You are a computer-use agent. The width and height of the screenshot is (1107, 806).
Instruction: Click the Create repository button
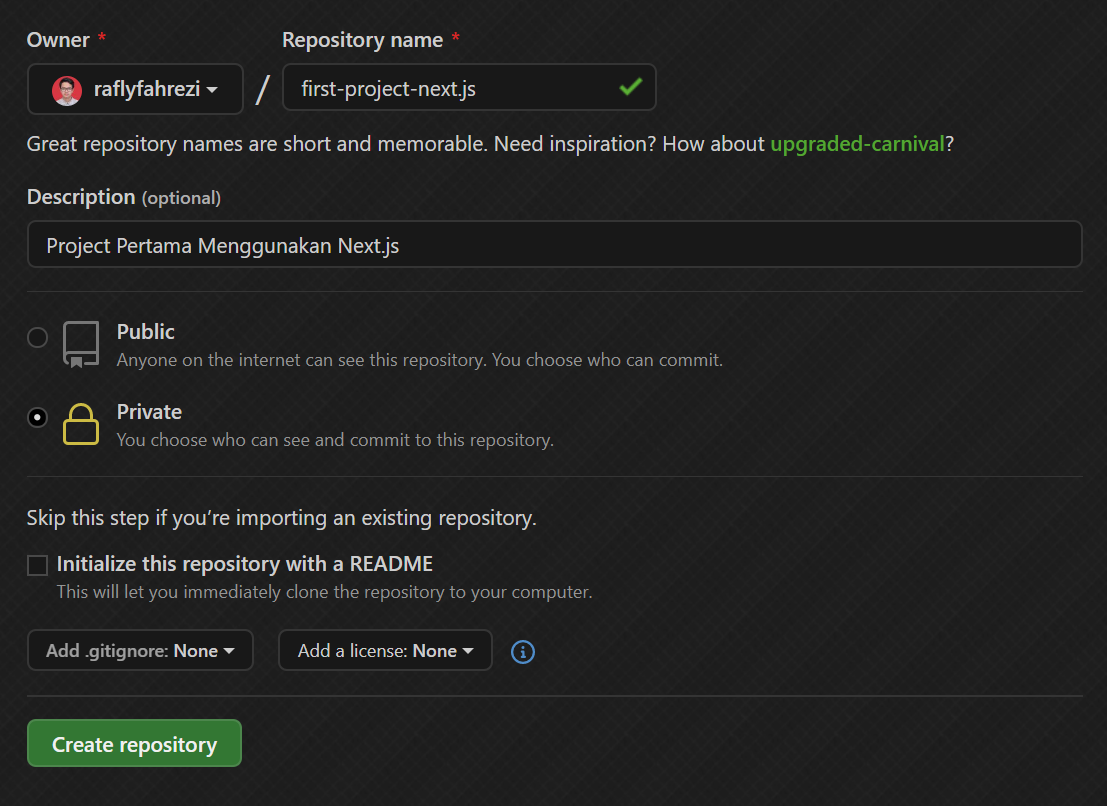click(x=134, y=743)
